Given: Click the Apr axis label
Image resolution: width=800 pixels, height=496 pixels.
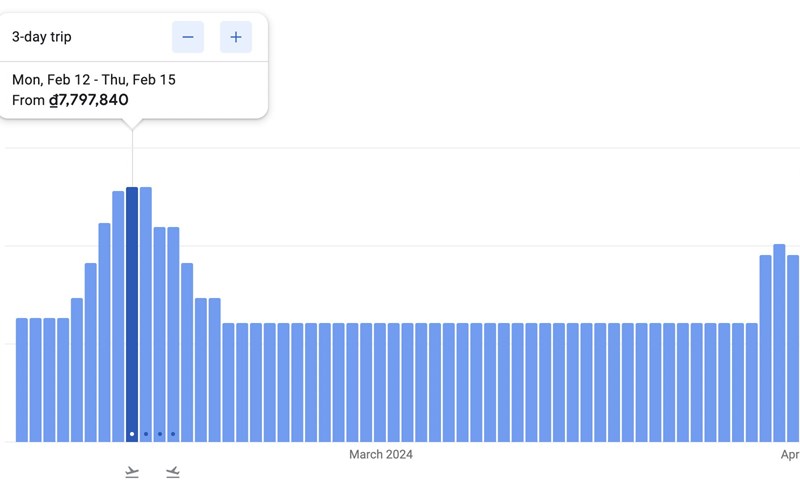Looking at the screenshot, I should pyautogui.click(x=789, y=455).
